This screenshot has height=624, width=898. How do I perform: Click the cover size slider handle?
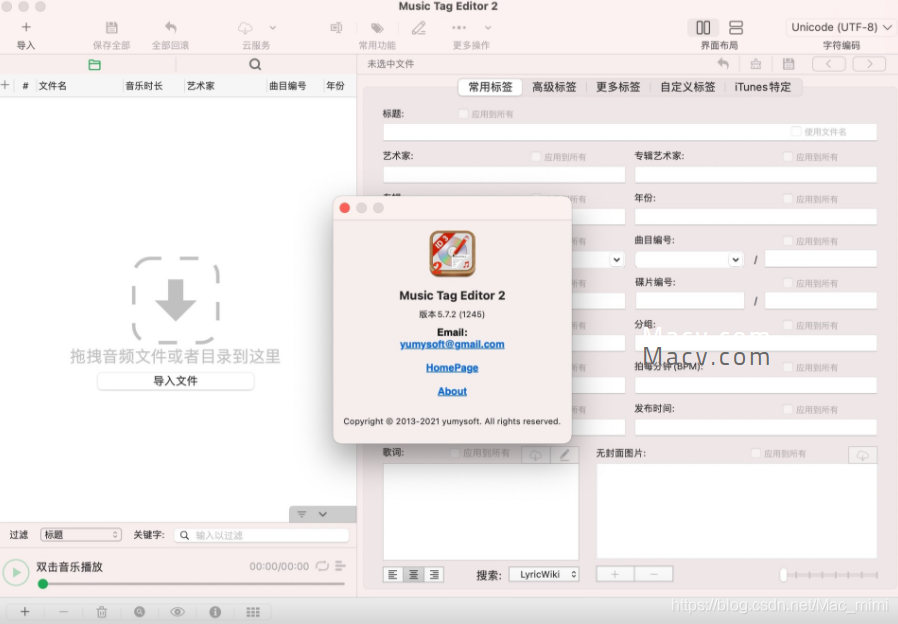[x=783, y=575]
